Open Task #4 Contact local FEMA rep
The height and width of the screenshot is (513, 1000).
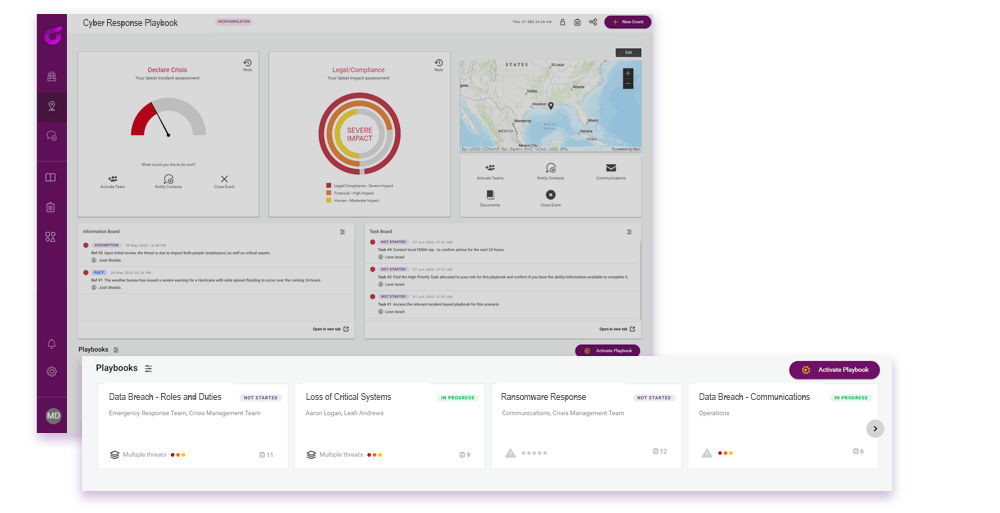tap(504, 249)
